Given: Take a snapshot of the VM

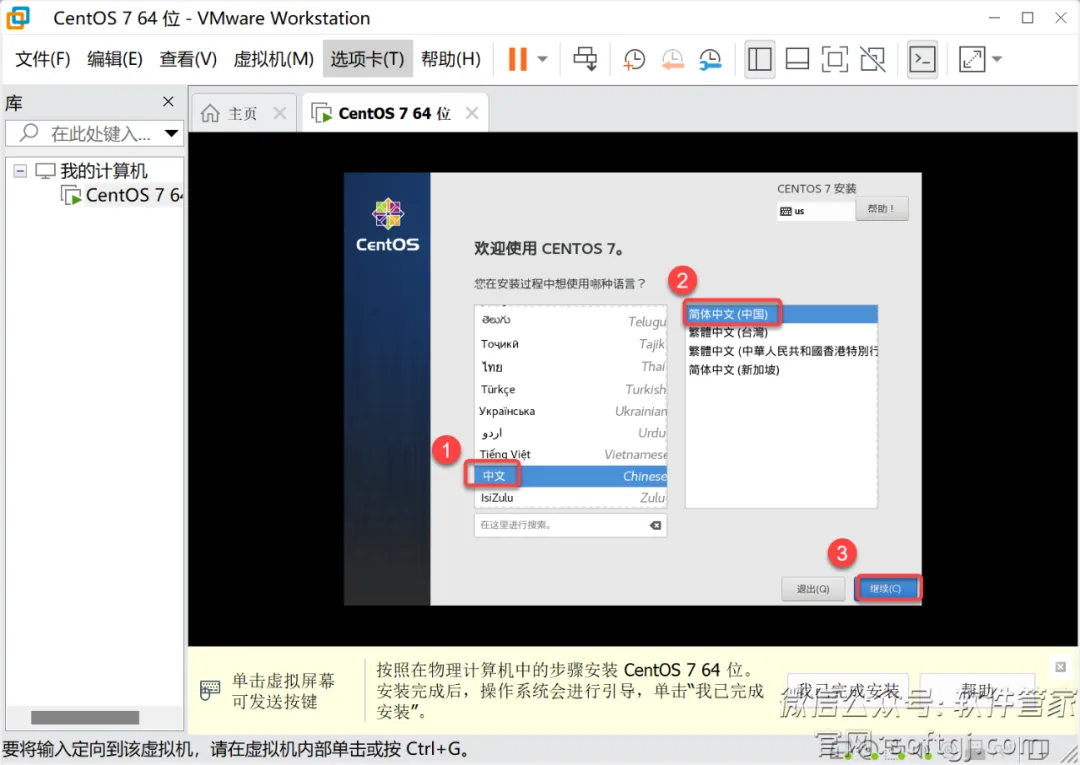Looking at the screenshot, I should [x=634, y=59].
